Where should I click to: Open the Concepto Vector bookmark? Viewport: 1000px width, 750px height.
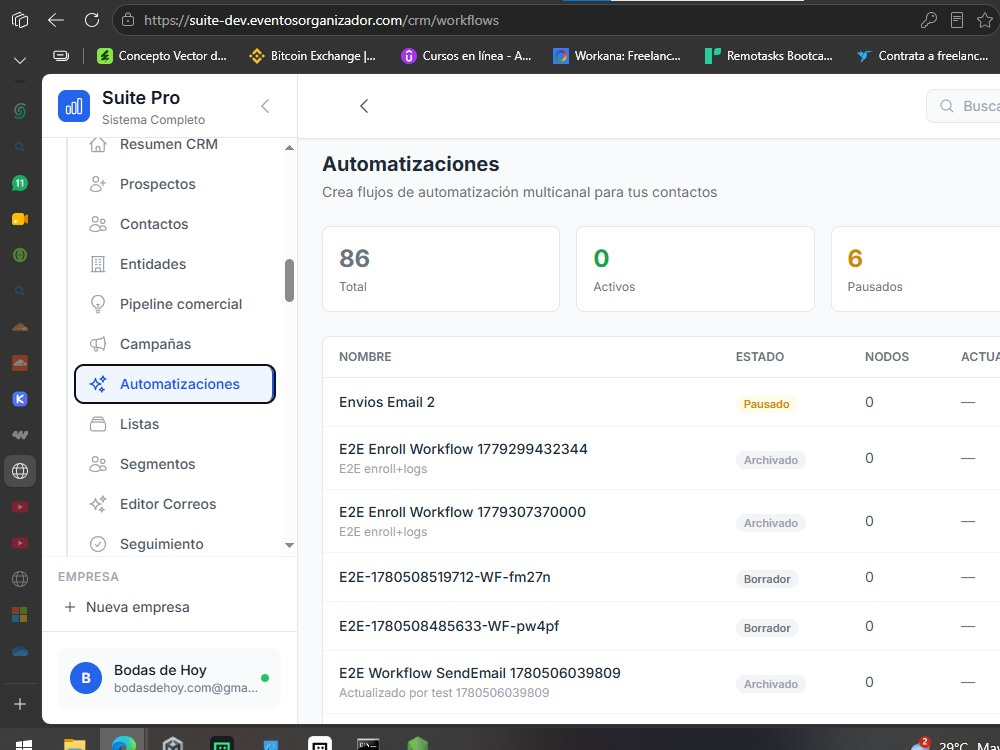[161, 56]
